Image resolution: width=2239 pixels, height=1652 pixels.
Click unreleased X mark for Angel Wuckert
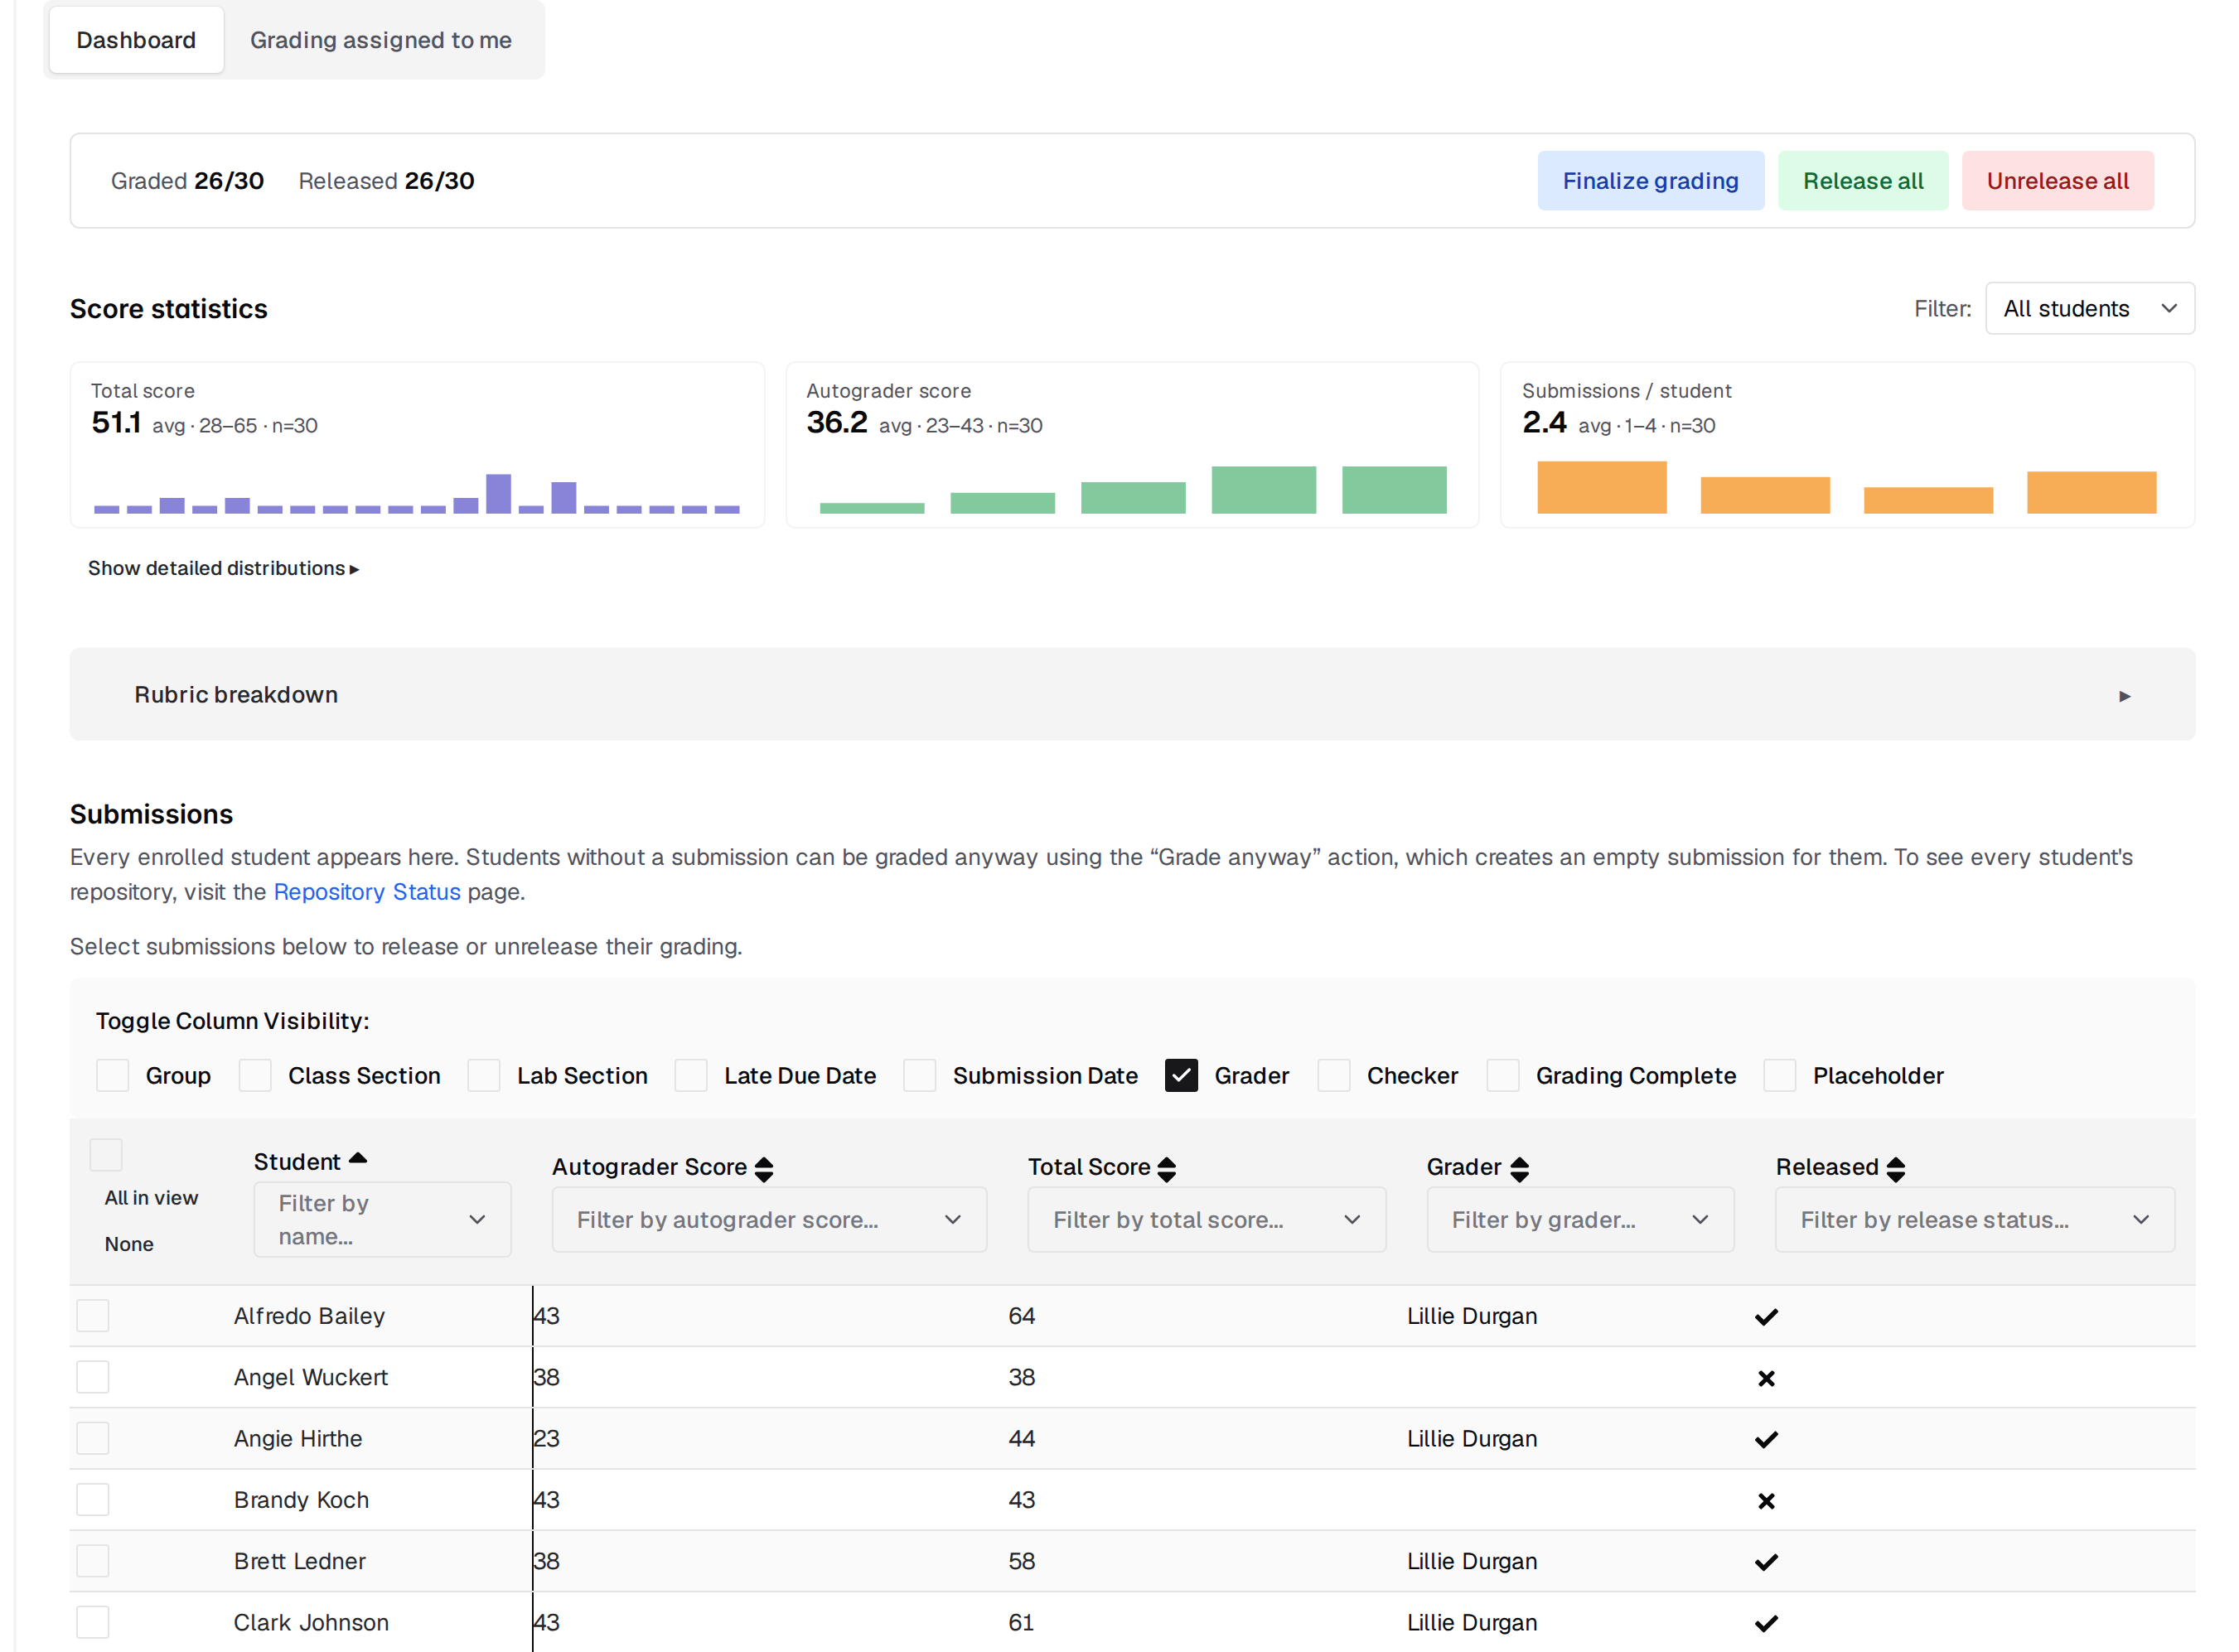click(1766, 1379)
